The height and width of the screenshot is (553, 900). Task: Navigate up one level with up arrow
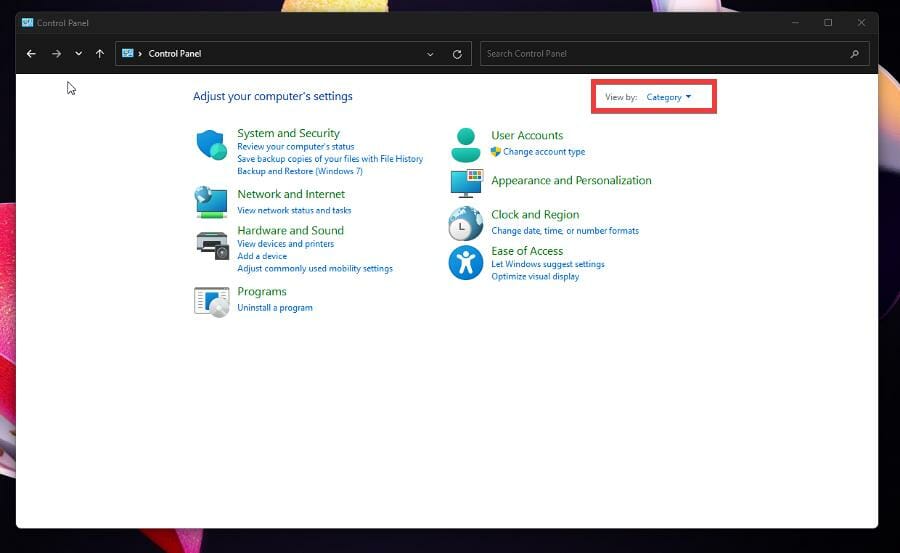pyautogui.click(x=99, y=54)
